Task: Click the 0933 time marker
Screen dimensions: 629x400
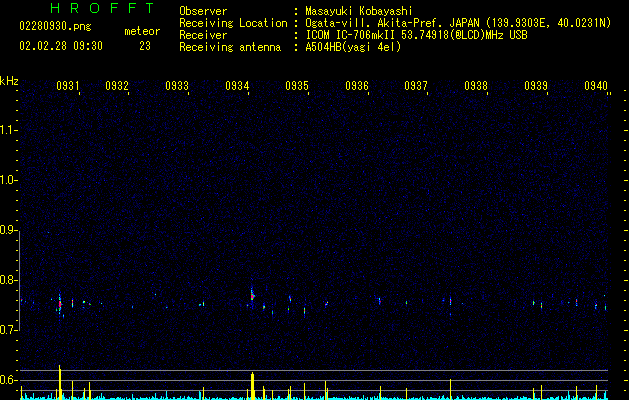Action: pos(177,86)
